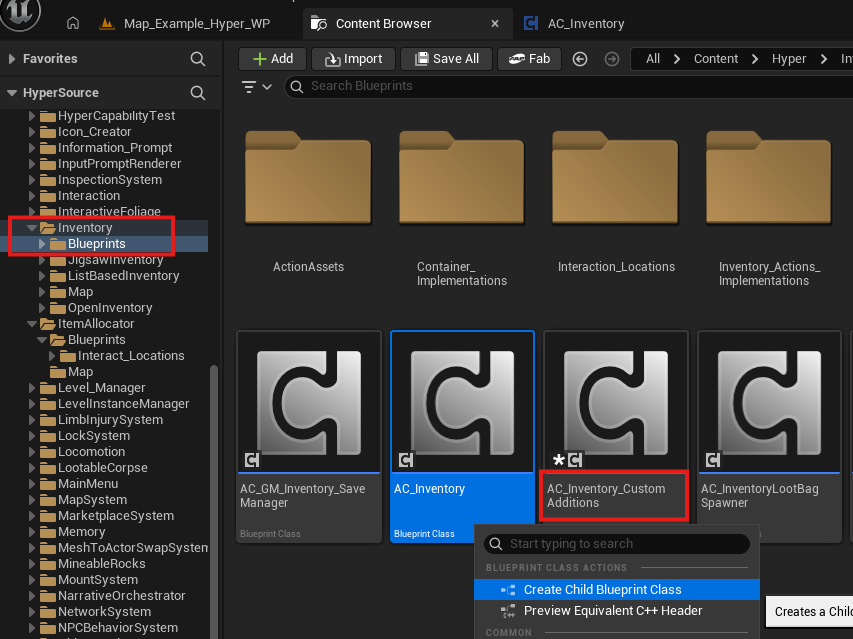The width and height of the screenshot is (853, 639).
Task: Go back with the left arrow history button
Action: (580, 59)
